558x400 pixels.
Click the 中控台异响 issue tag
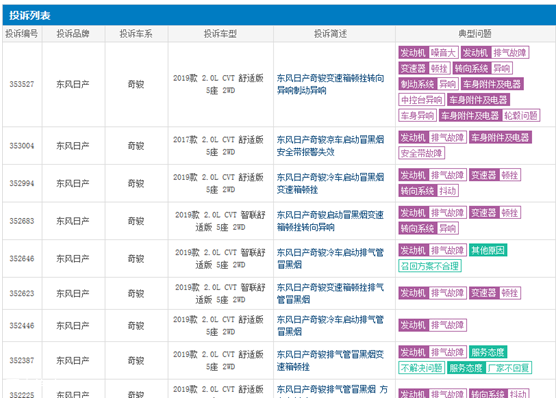[x=421, y=100]
